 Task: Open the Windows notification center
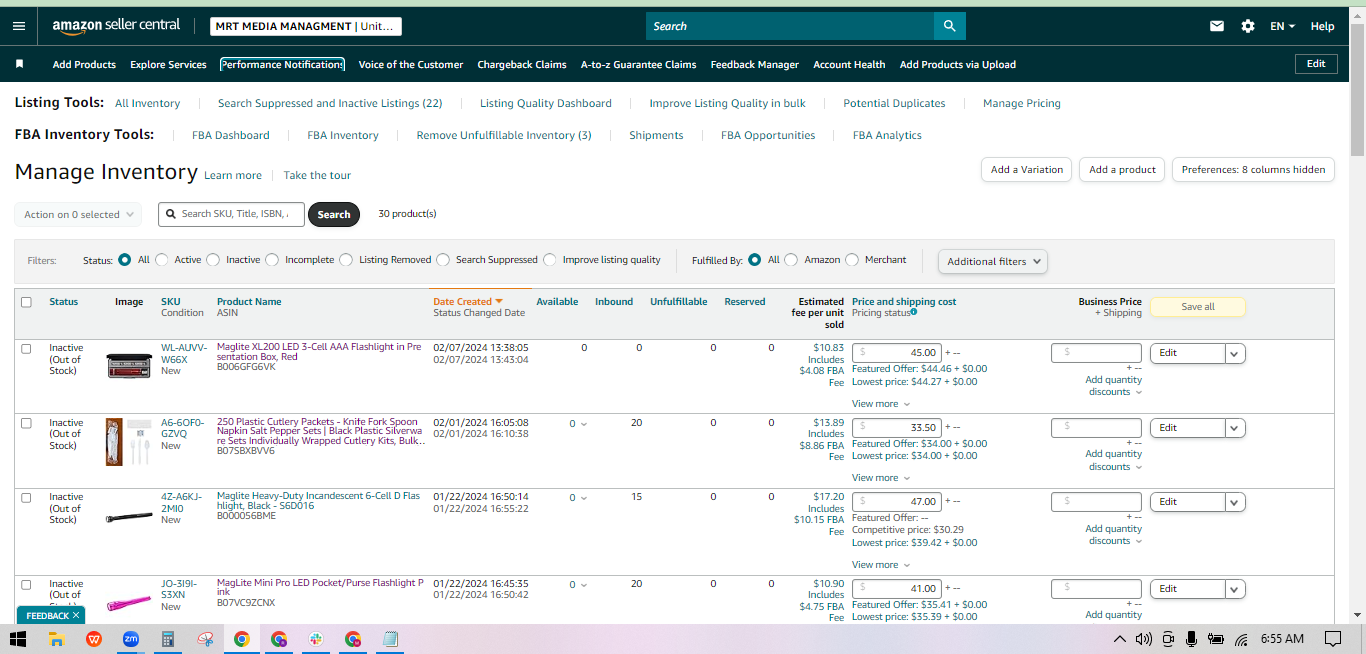point(1332,639)
